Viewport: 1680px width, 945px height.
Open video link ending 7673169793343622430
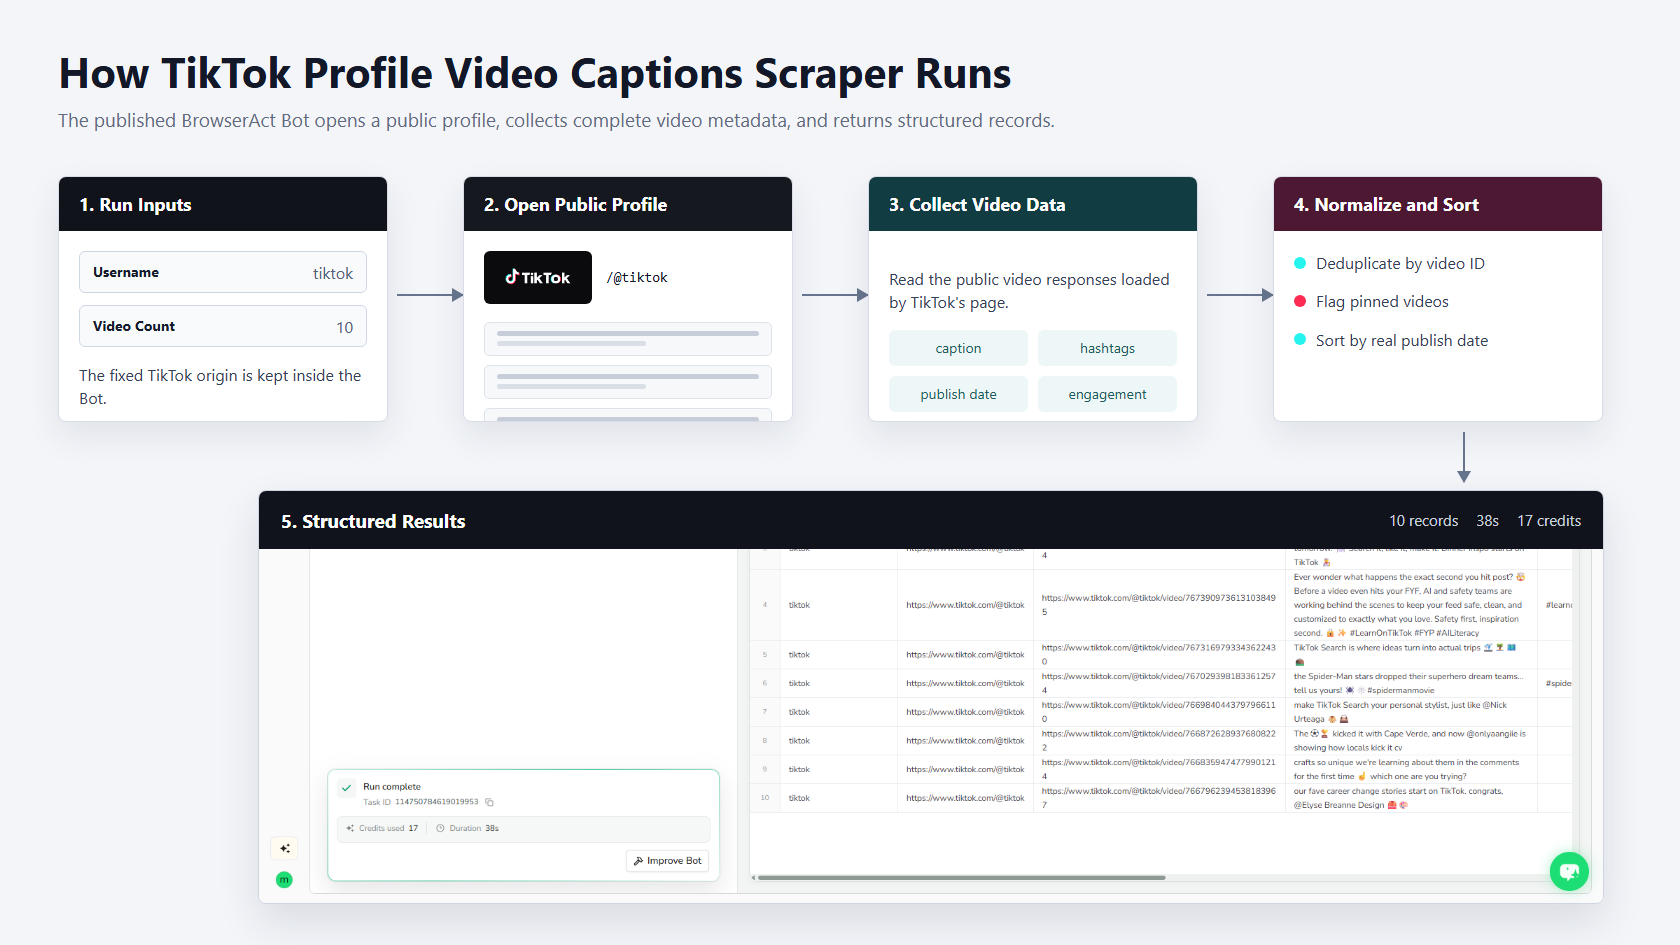pos(1158,654)
